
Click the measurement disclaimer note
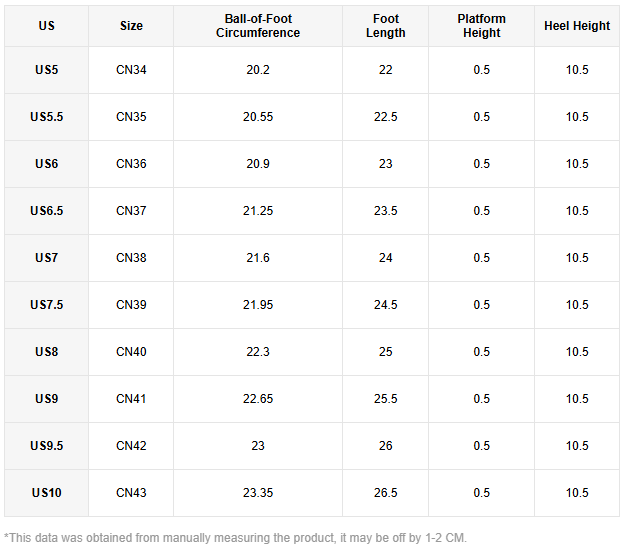(x=236, y=537)
